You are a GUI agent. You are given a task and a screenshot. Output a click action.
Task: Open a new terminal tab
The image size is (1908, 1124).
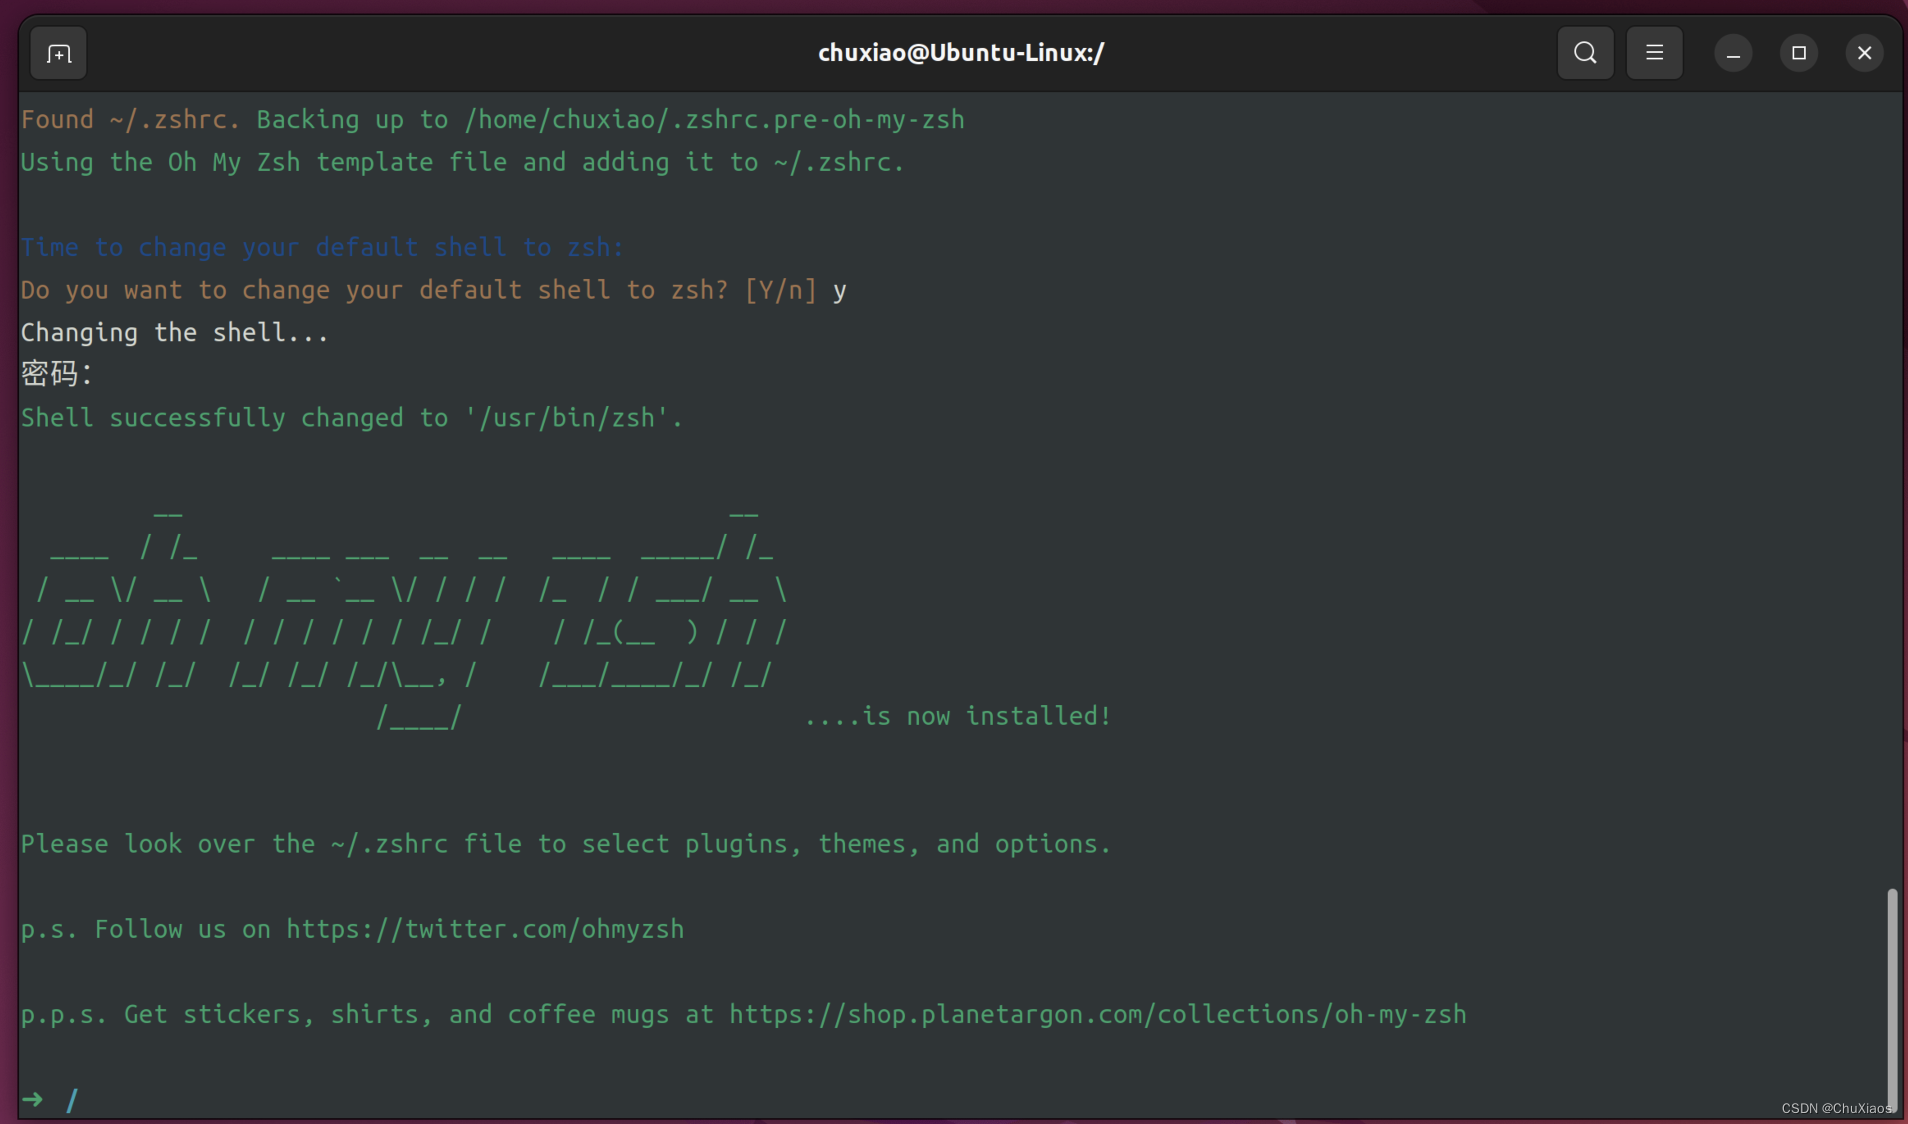(x=59, y=53)
